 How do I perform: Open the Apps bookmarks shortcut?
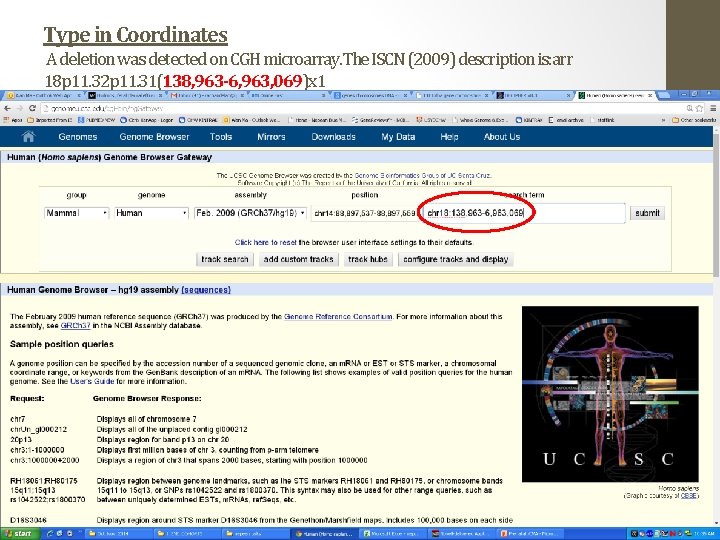13,120
